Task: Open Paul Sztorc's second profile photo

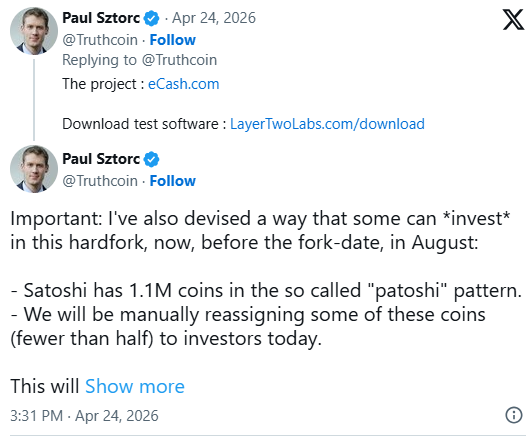Action: pos(34,169)
